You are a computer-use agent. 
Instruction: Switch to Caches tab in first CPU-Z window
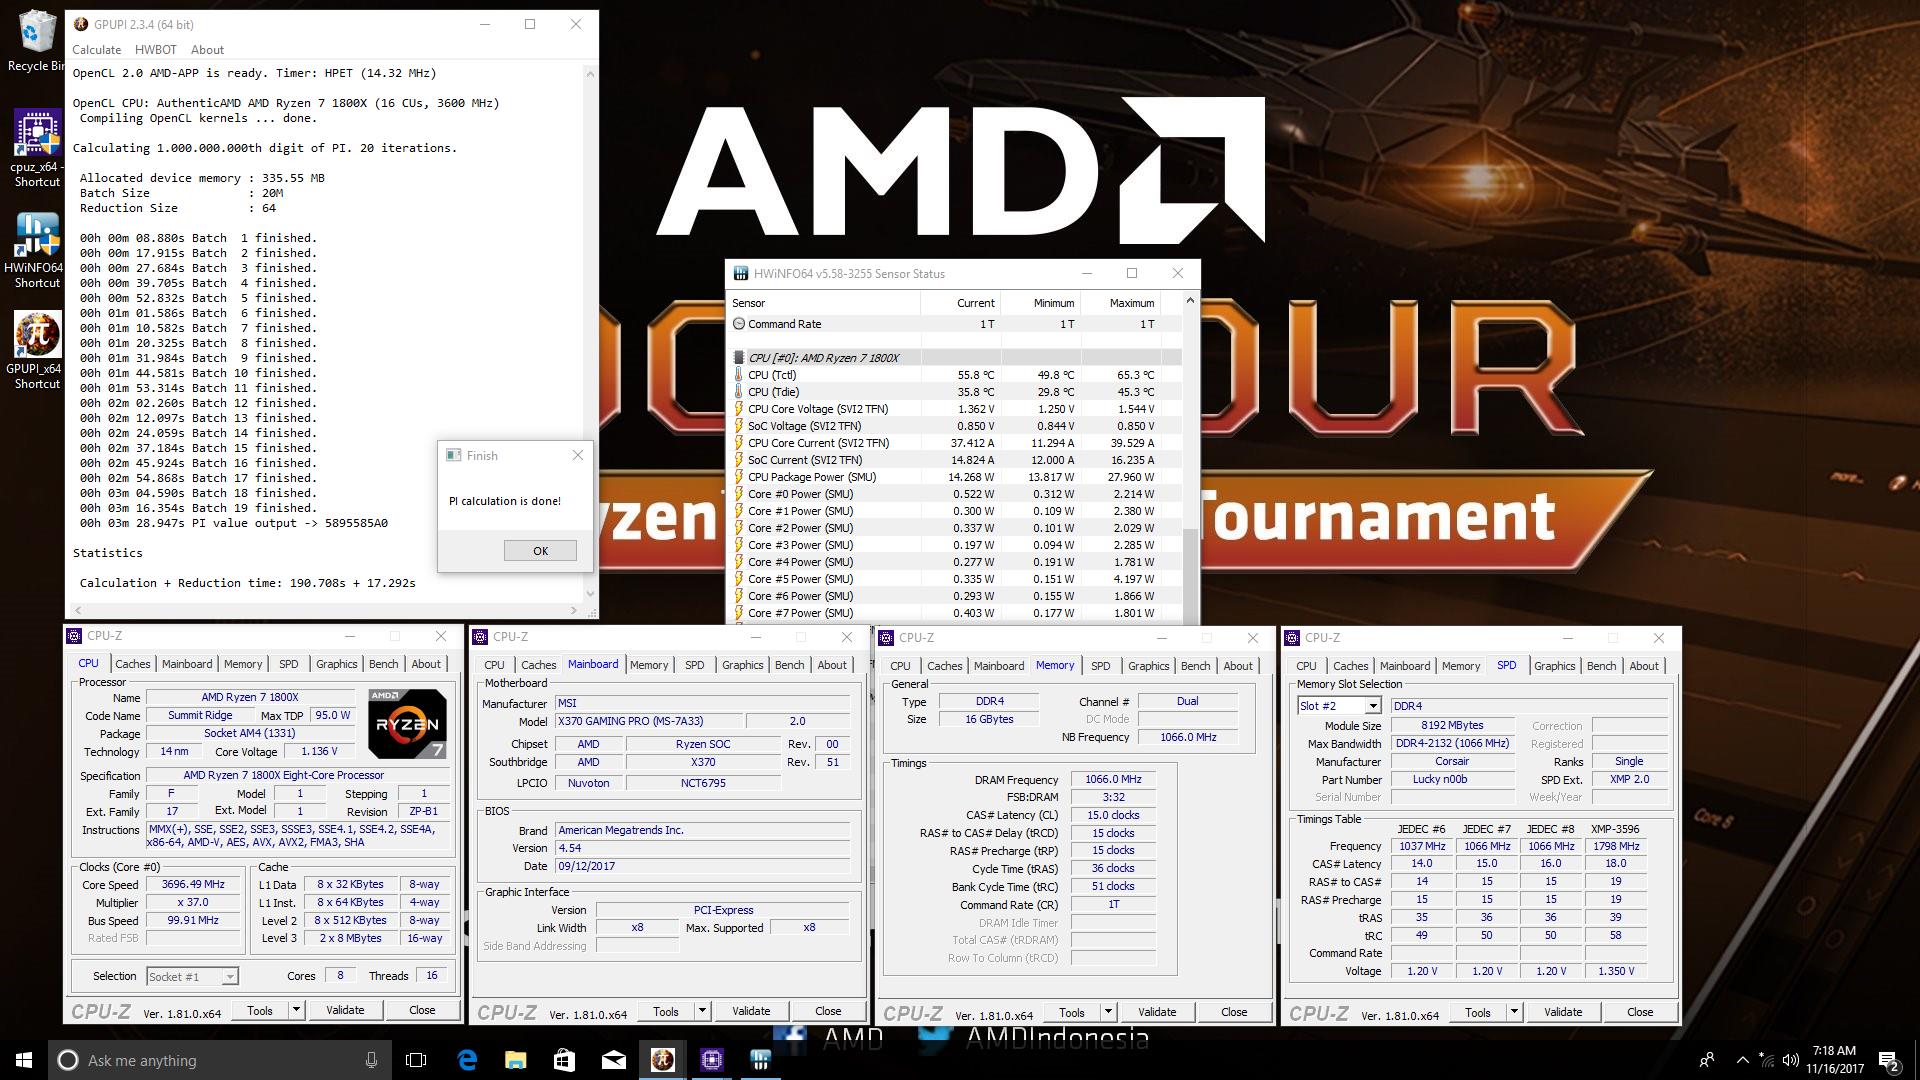132,664
